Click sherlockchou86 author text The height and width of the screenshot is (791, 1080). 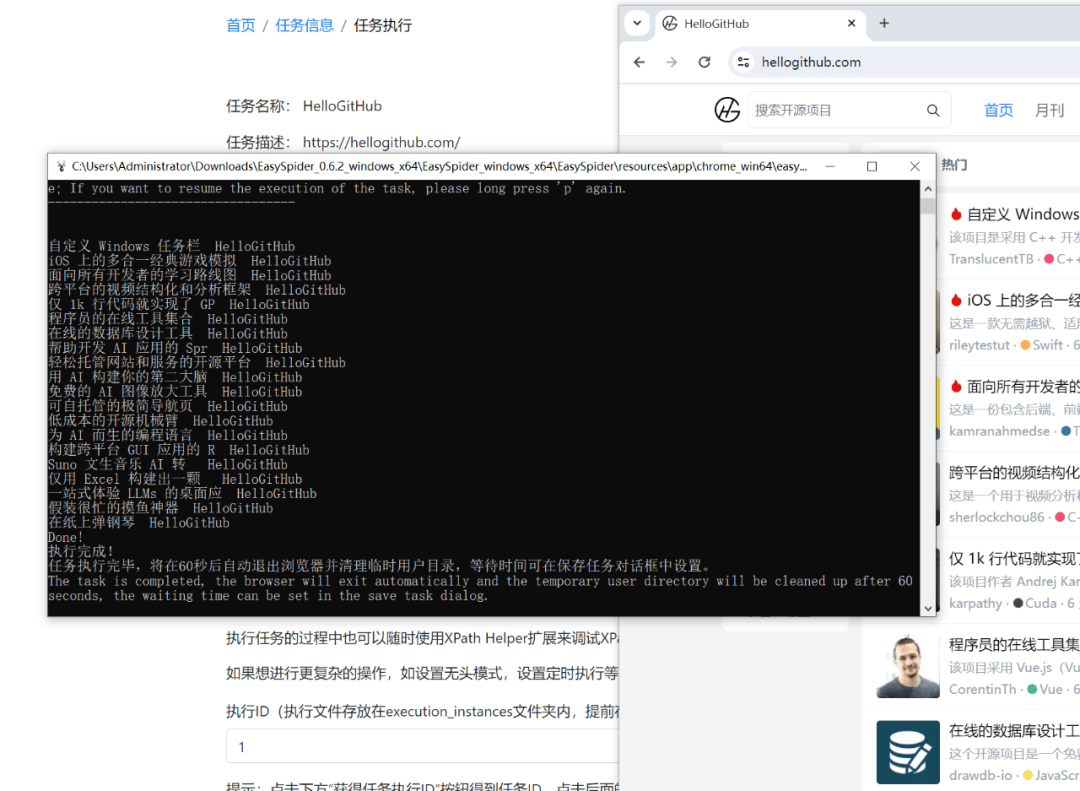click(996, 517)
